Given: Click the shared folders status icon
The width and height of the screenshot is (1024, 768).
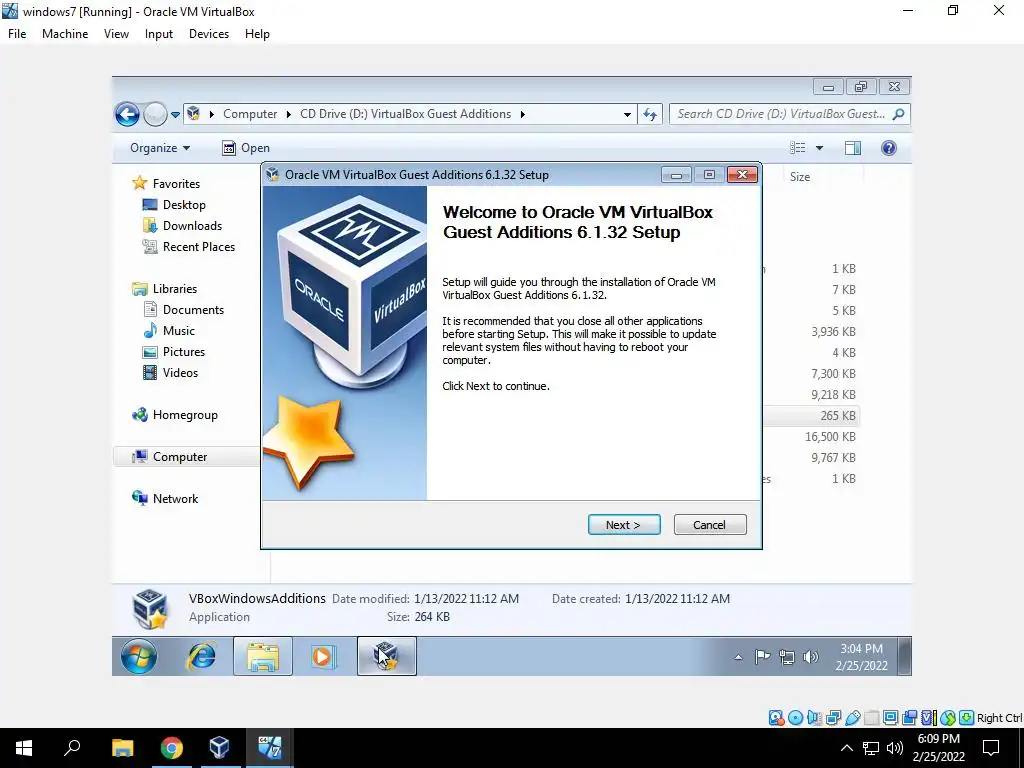Looking at the screenshot, I should tap(871, 718).
